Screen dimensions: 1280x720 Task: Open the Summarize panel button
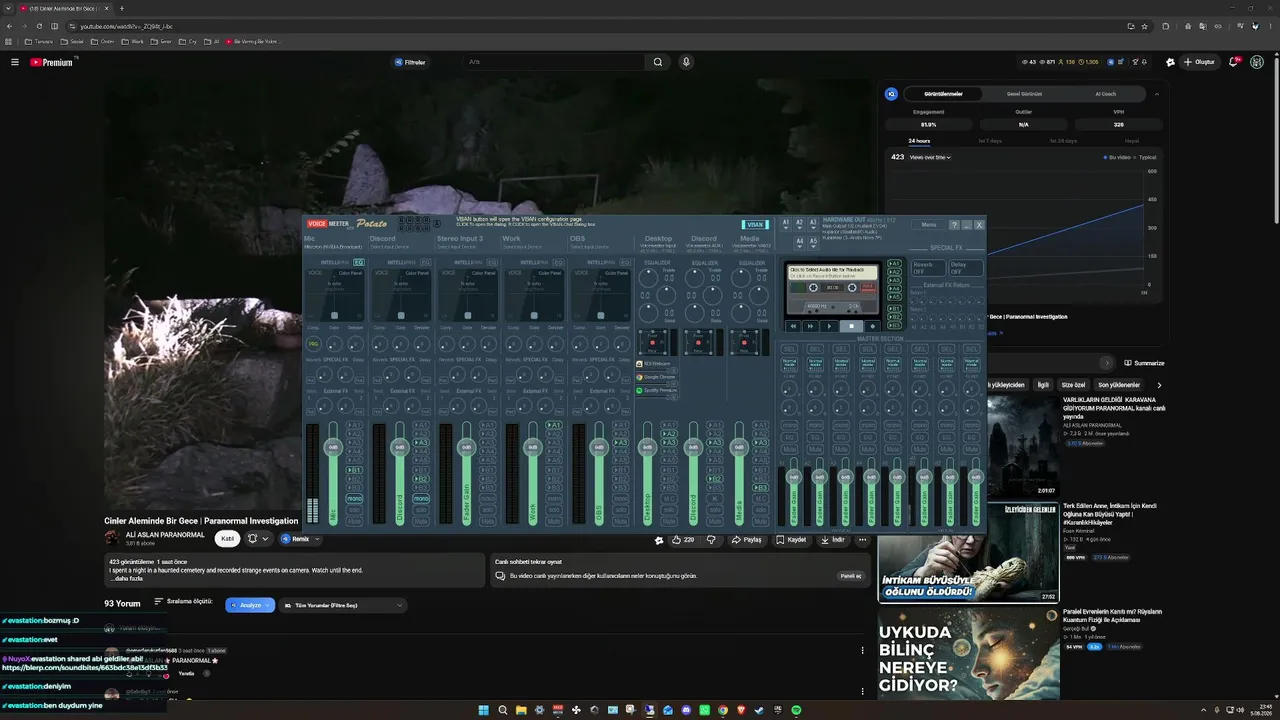pos(1144,363)
